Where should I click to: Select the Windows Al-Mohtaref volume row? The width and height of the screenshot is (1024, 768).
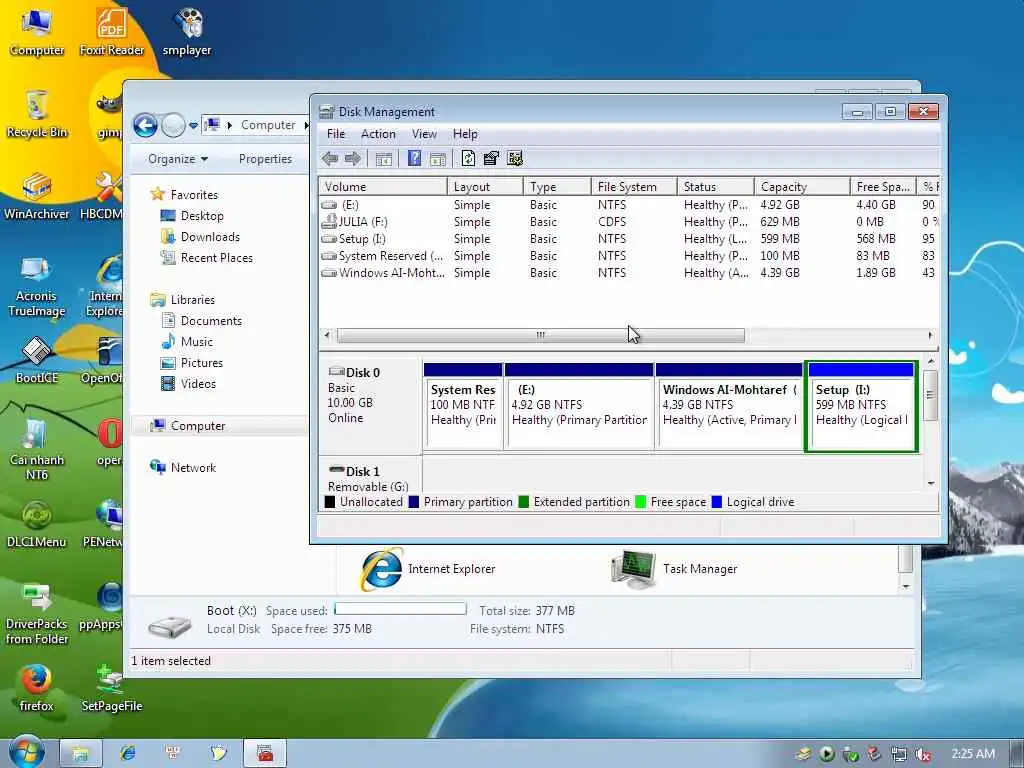coord(629,273)
